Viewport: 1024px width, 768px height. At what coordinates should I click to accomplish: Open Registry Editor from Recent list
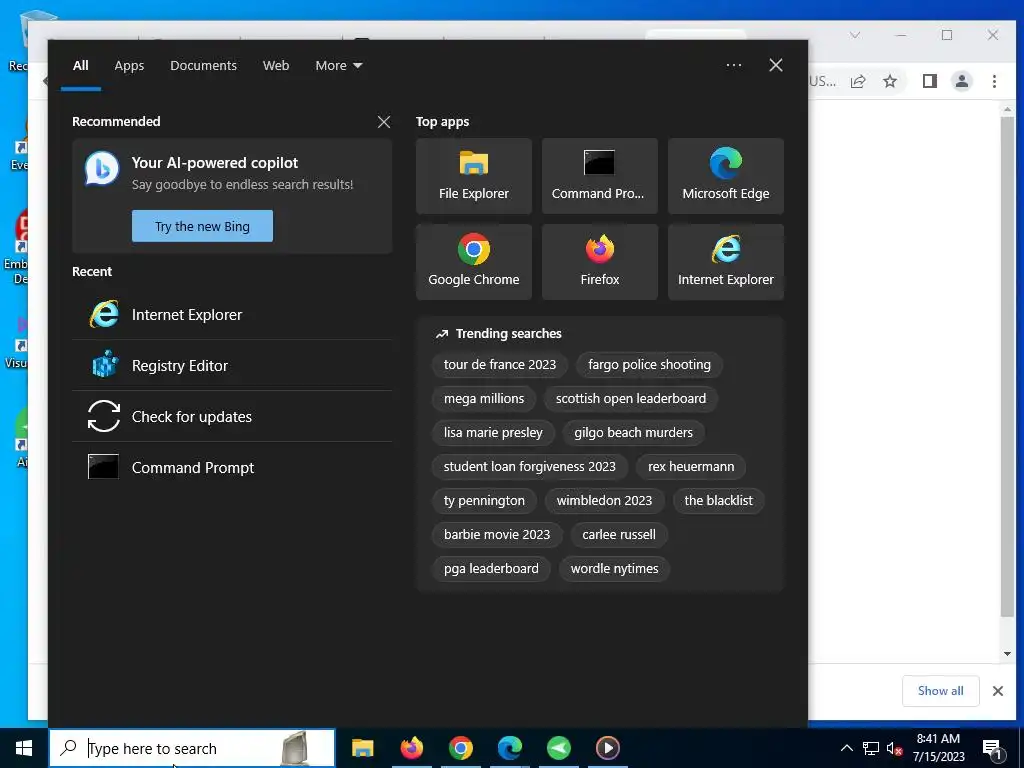pyautogui.click(x=232, y=366)
